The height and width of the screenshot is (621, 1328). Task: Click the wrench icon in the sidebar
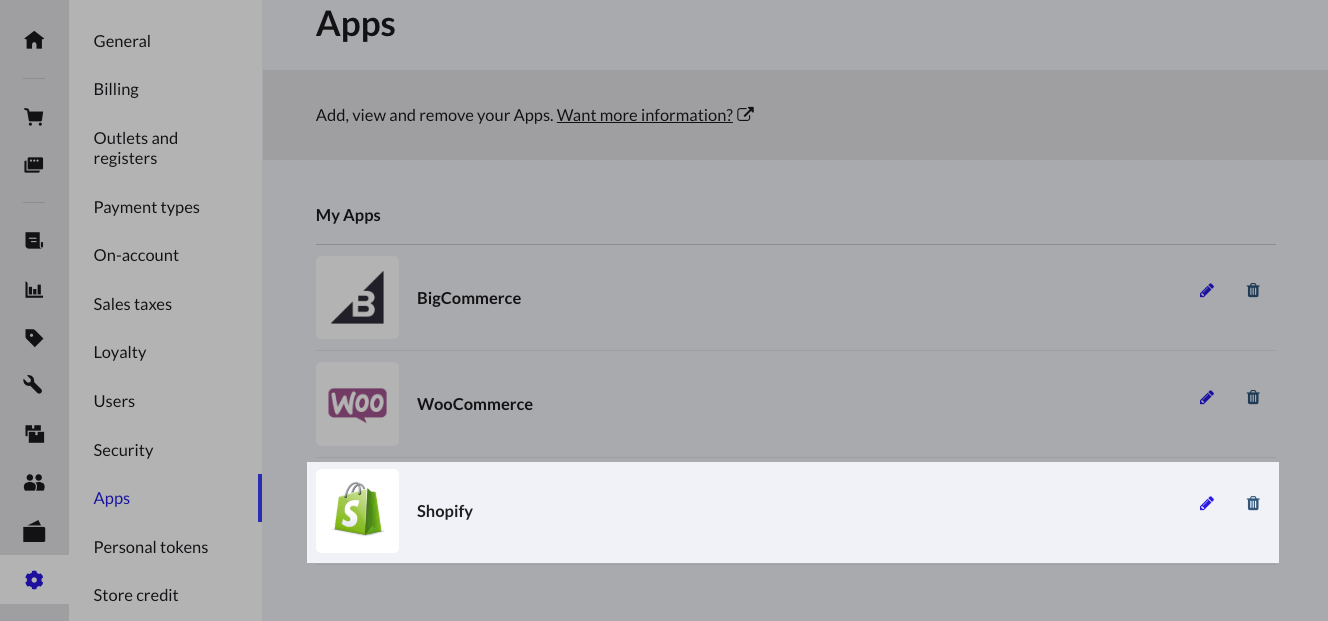point(34,385)
